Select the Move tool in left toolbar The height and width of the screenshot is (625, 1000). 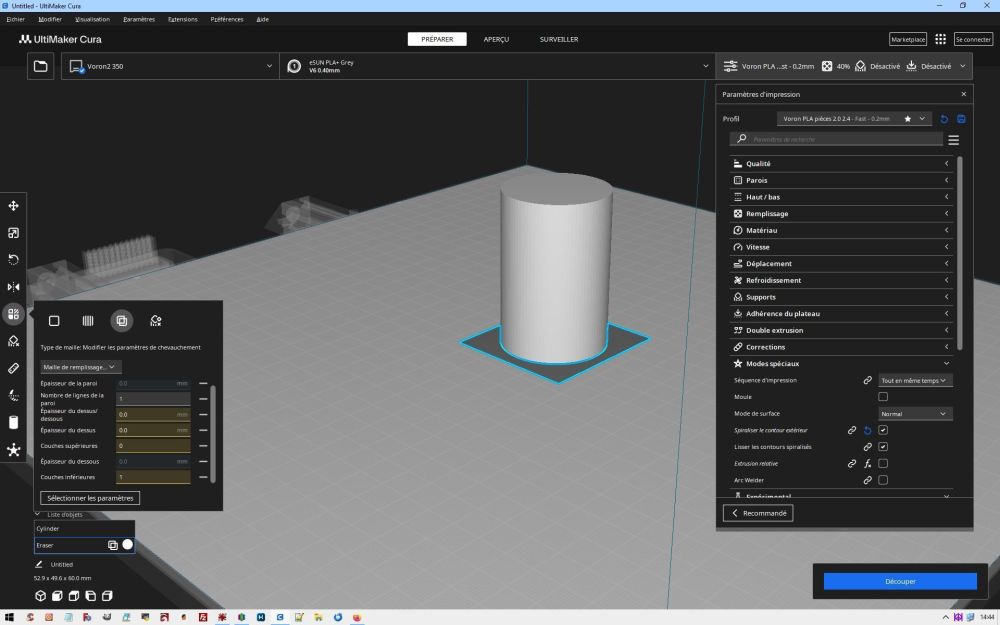(14, 206)
